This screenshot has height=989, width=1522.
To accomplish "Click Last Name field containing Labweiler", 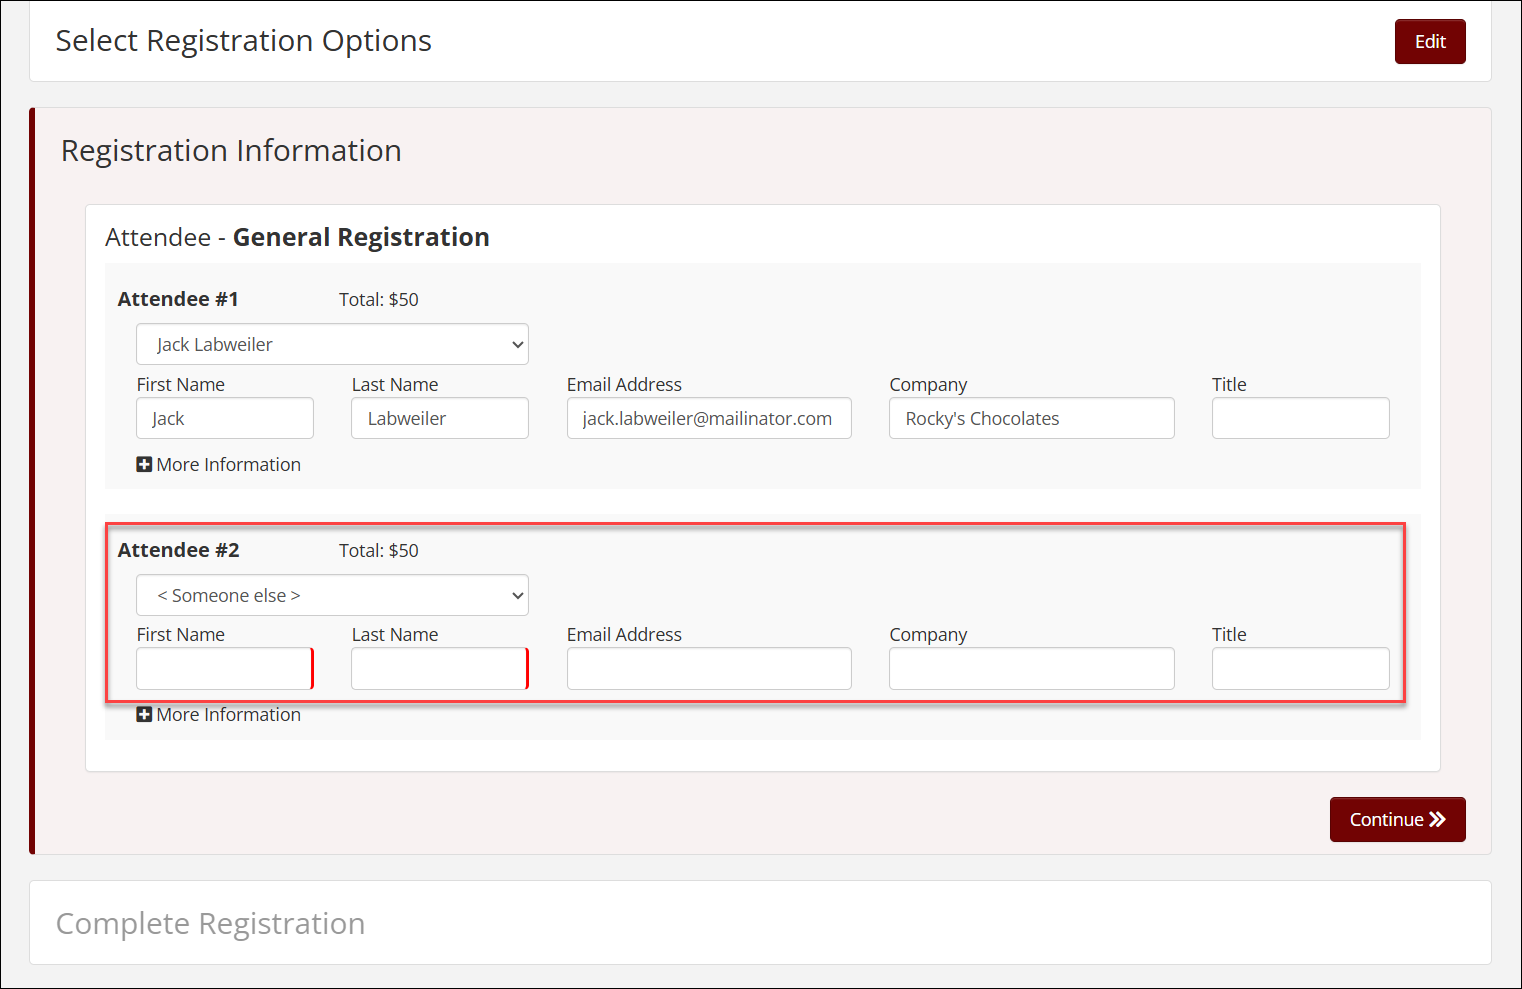I will click(x=439, y=418).
